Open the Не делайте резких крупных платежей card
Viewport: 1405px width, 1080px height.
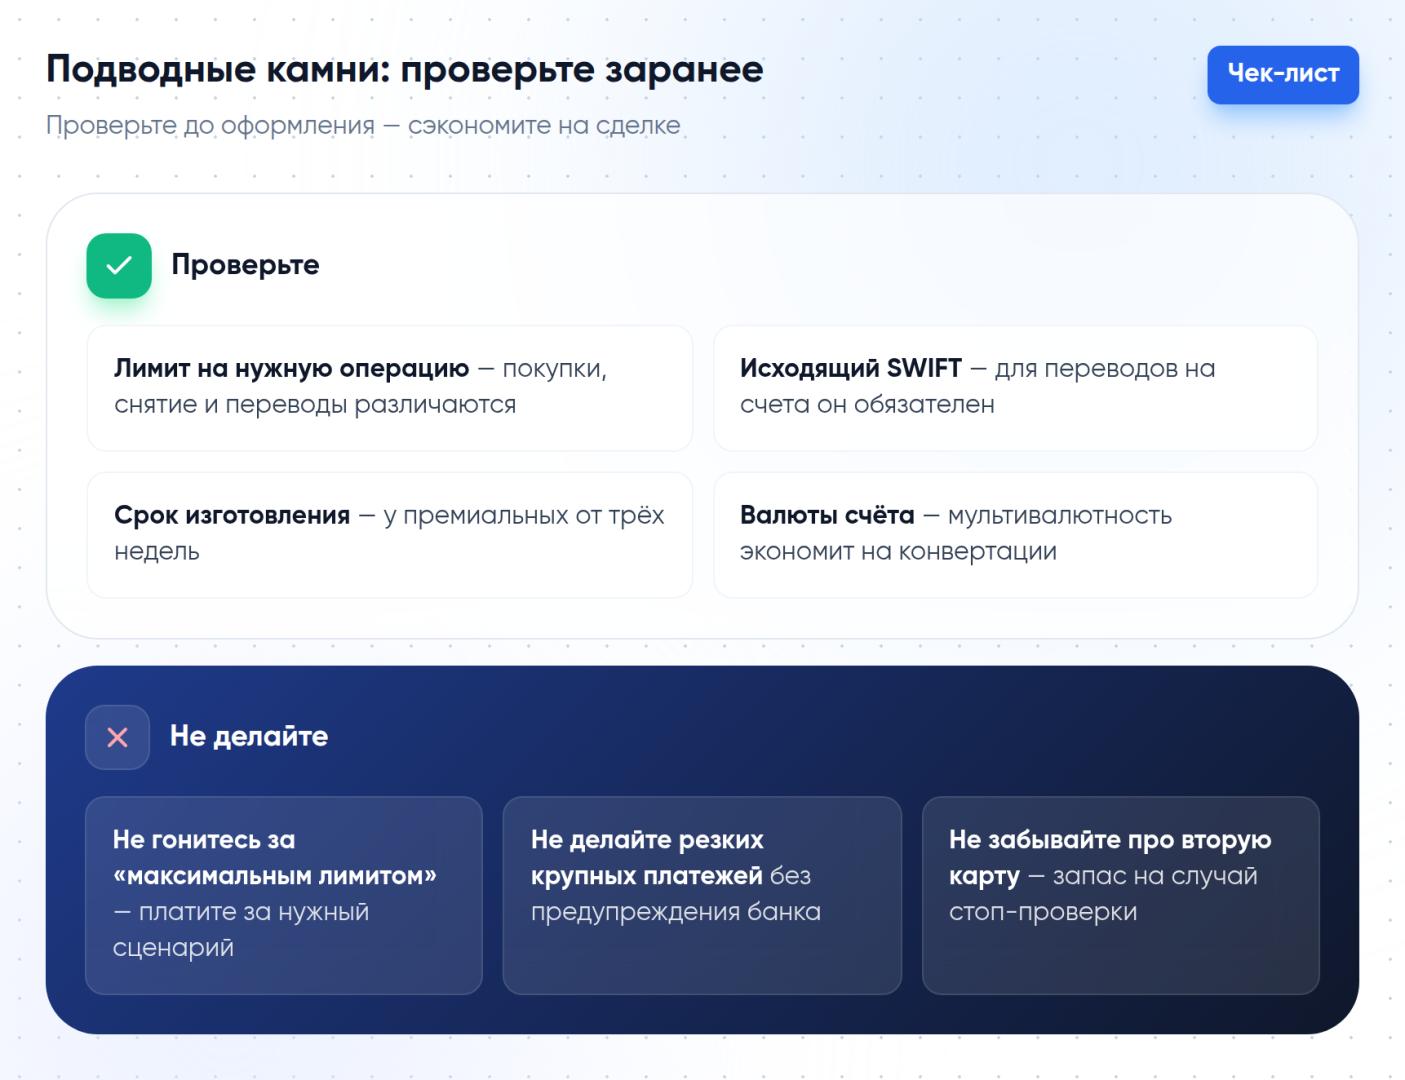click(702, 895)
